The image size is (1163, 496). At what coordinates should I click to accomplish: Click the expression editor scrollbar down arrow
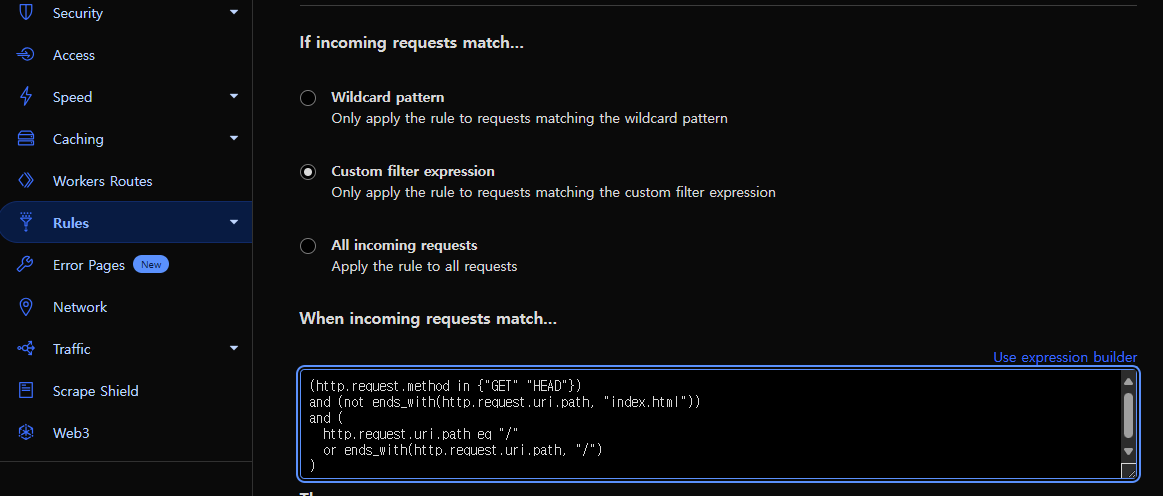[x=1128, y=451]
